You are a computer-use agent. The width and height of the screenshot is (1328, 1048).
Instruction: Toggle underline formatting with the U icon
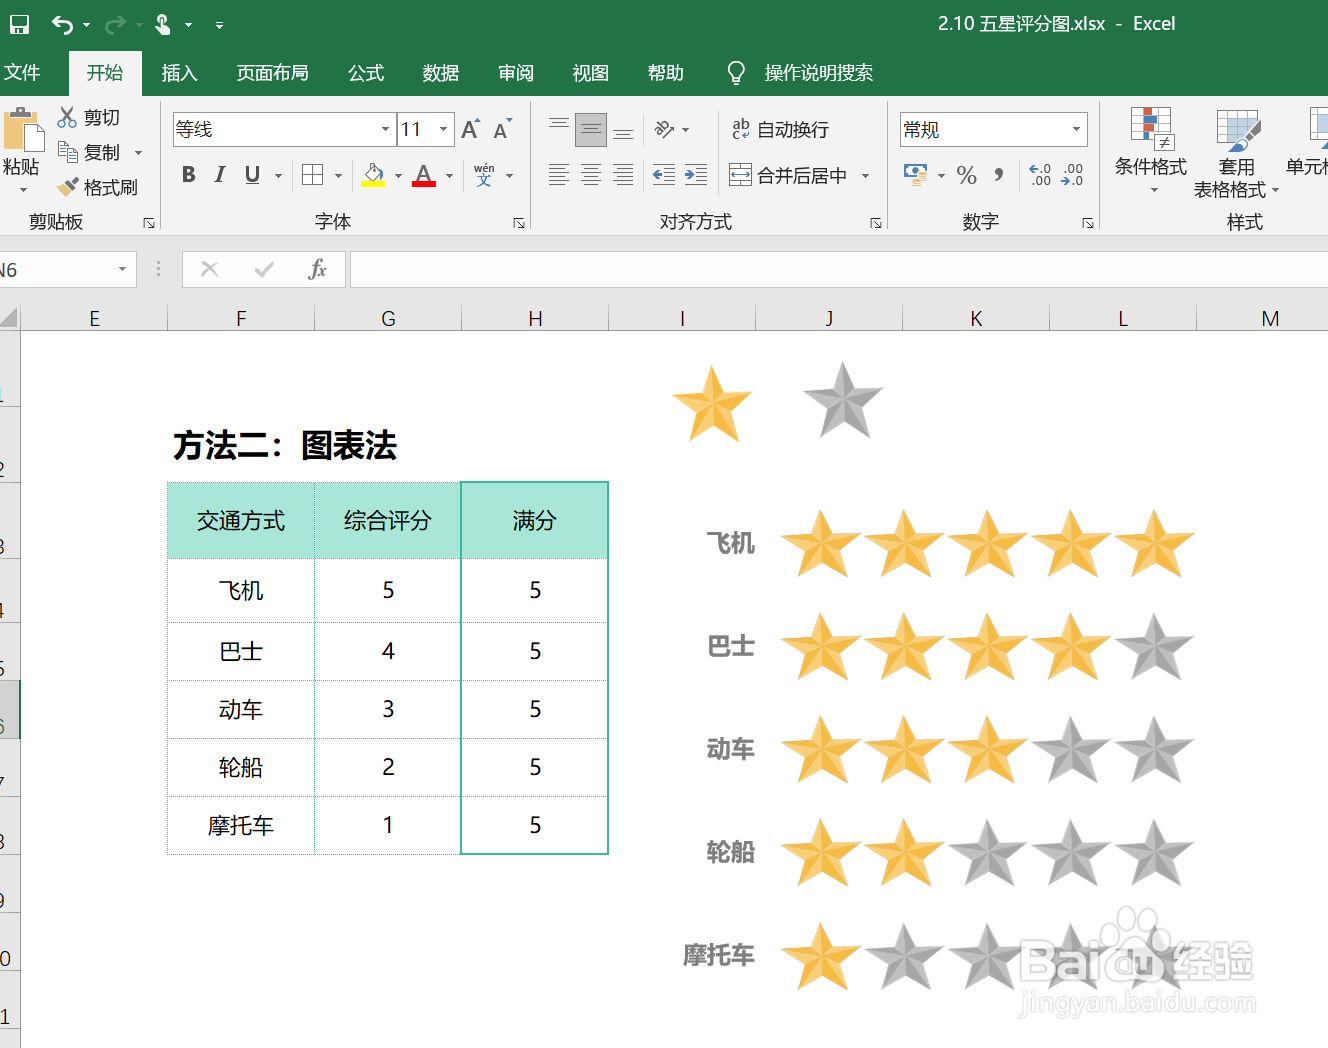[251, 175]
